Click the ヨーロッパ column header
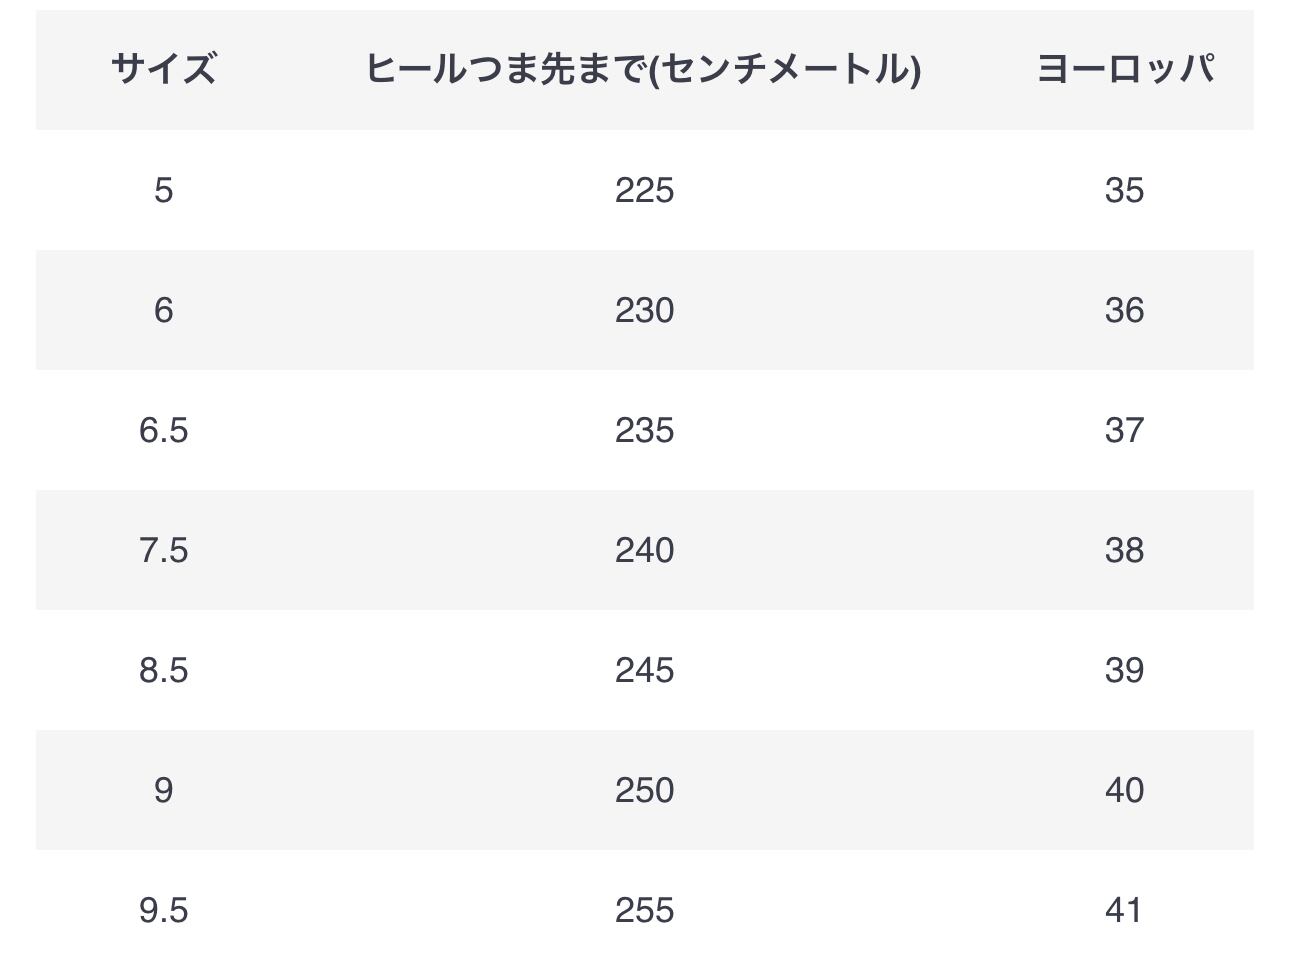 tap(1124, 69)
